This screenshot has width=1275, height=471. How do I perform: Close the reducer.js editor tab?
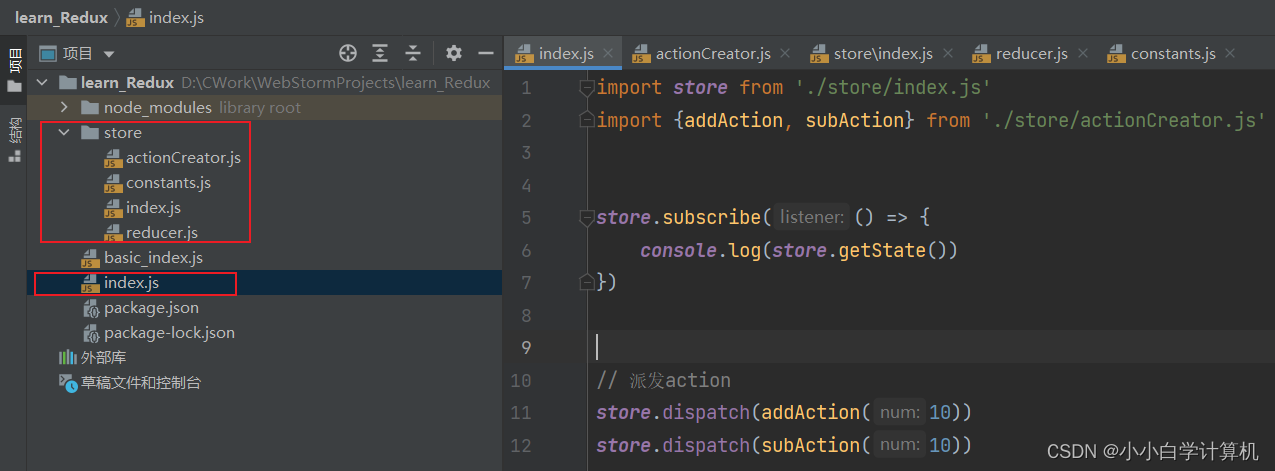click(x=1083, y=53)
